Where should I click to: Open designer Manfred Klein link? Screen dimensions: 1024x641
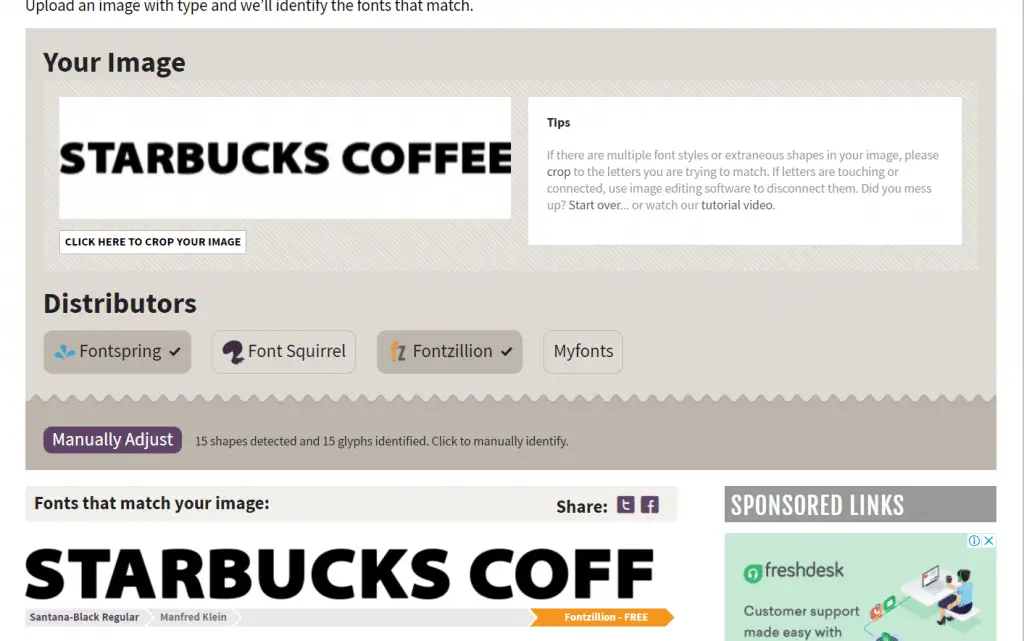pyautogui.click(x=193, y=617)
